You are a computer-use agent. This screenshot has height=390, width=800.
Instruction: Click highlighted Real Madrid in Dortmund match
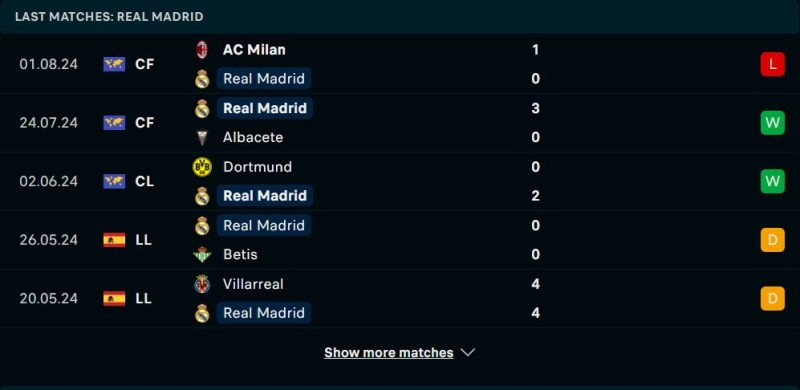(x=265, y=196)
